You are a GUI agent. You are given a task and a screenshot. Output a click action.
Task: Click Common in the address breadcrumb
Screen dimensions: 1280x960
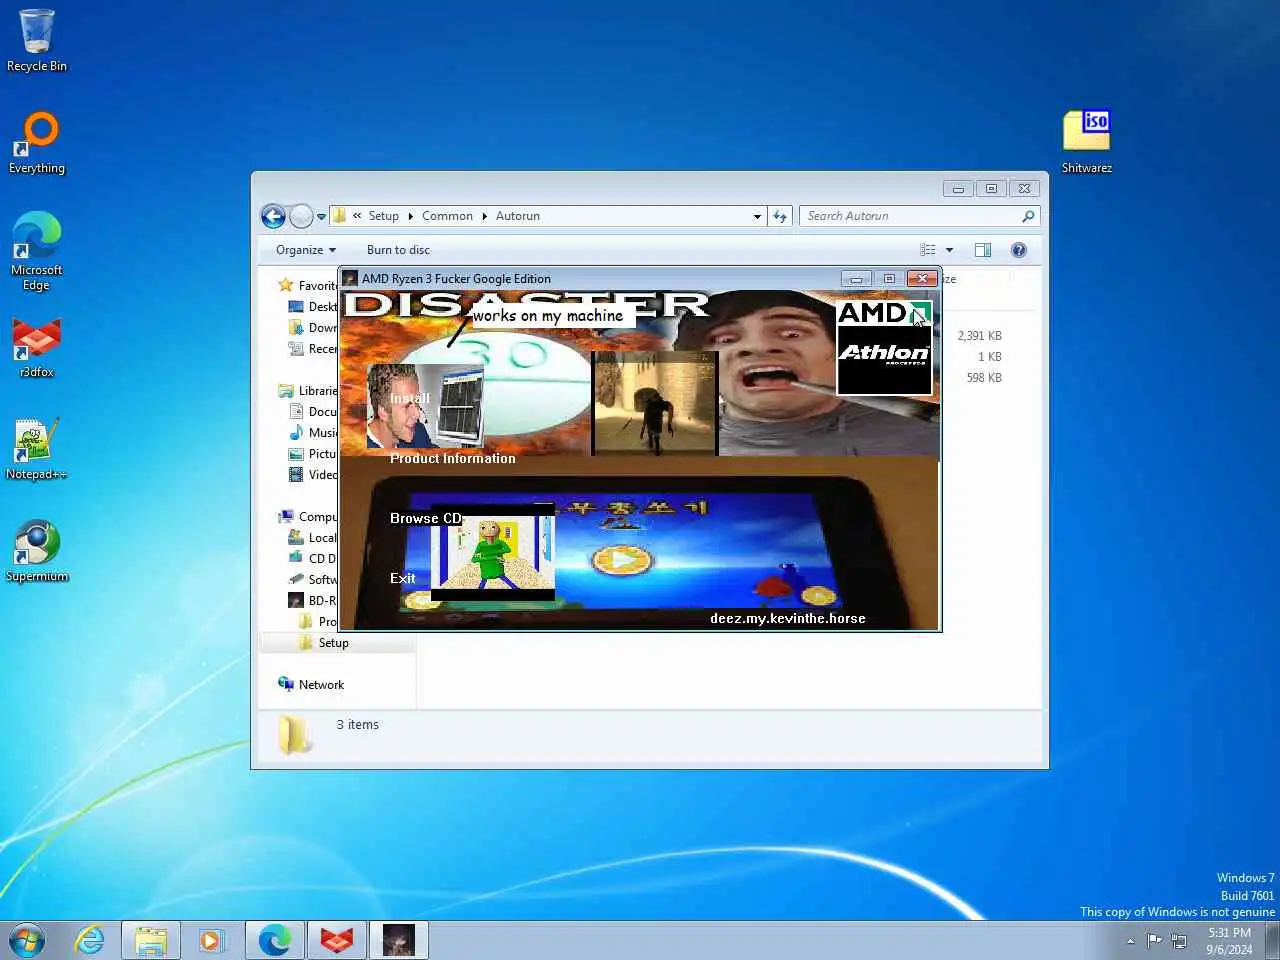pos(447,216)
